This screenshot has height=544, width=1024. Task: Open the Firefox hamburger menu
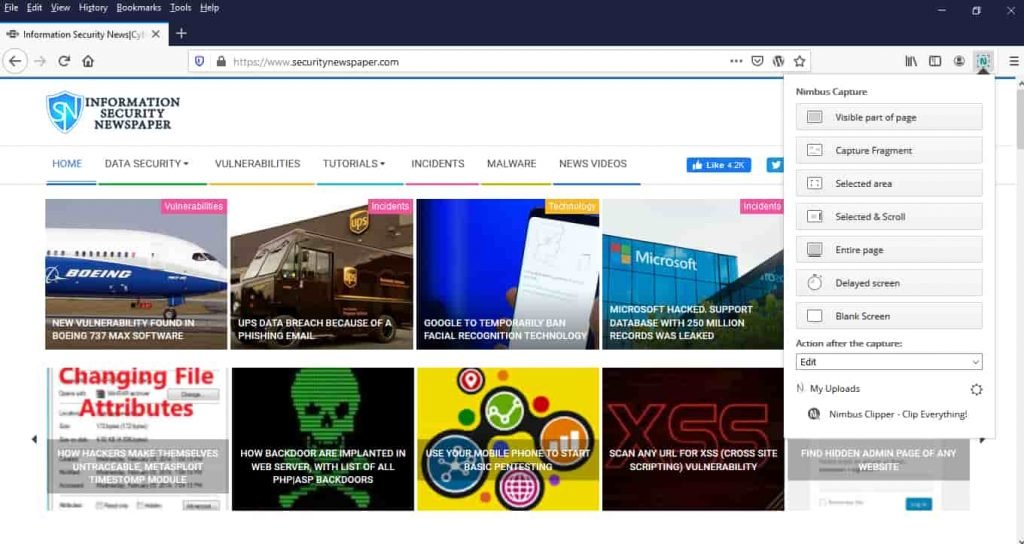(1014, 61)
